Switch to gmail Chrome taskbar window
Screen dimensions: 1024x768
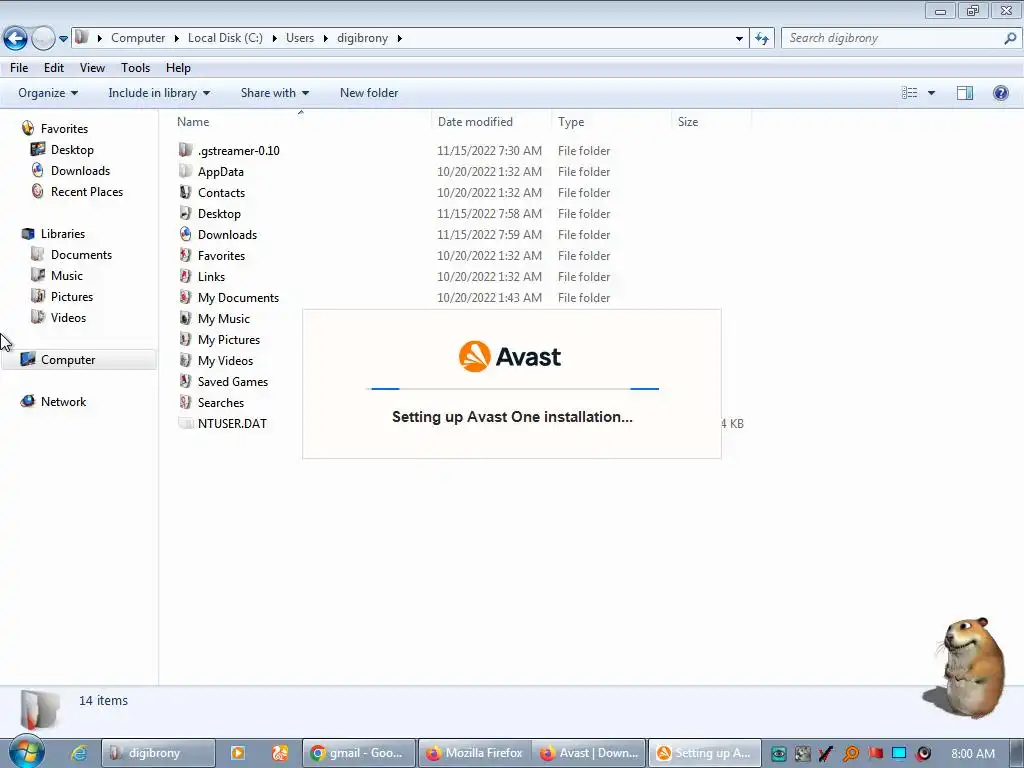[359, 753]
